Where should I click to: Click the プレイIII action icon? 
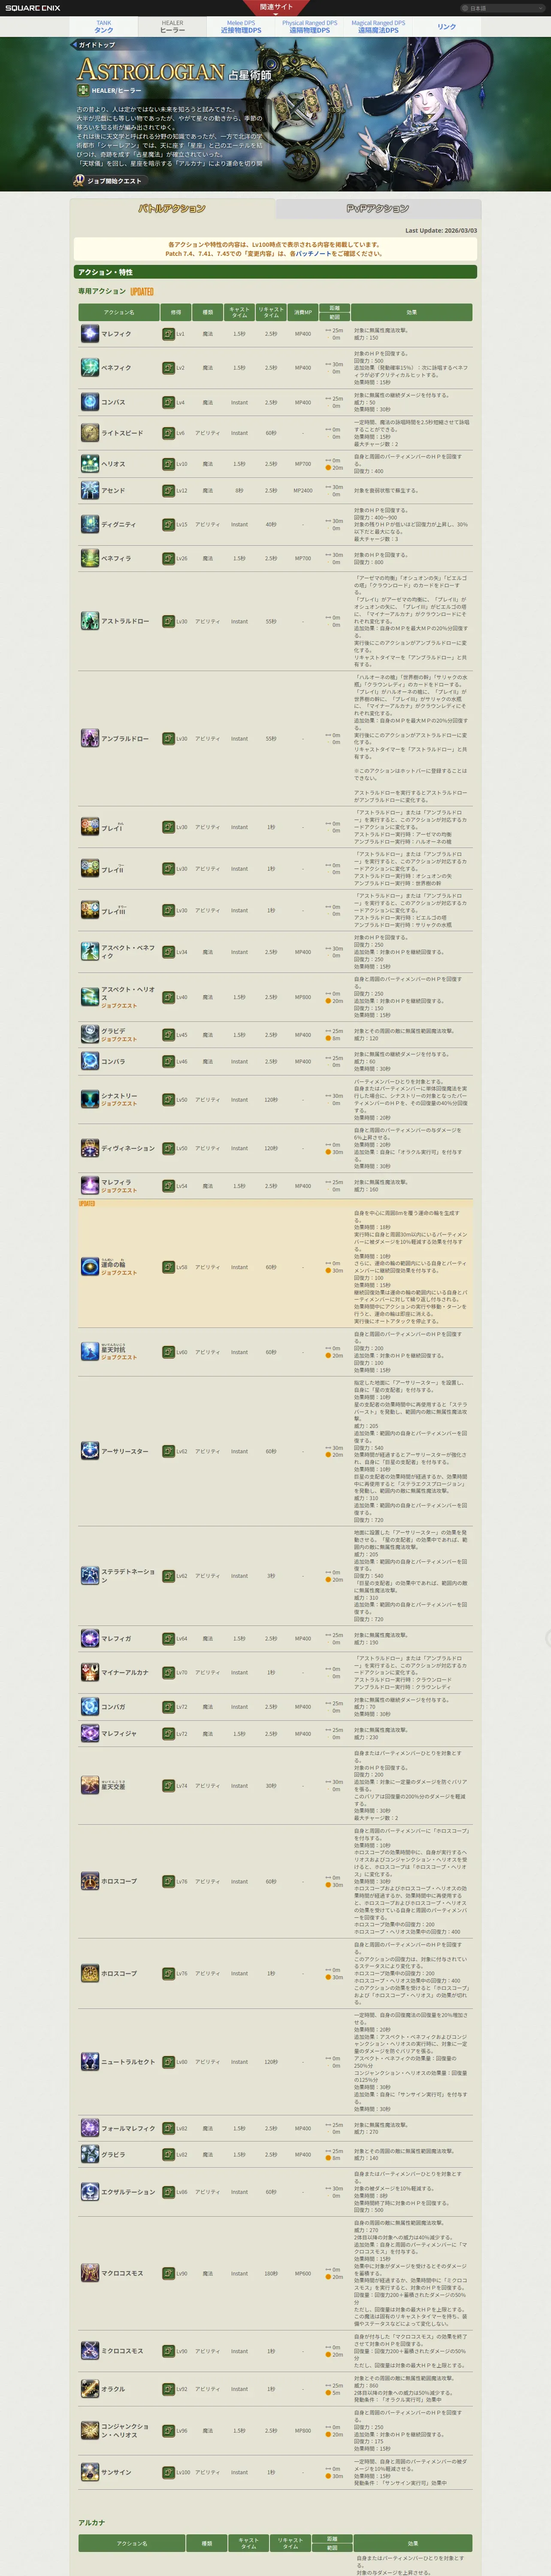pos(90,910)
